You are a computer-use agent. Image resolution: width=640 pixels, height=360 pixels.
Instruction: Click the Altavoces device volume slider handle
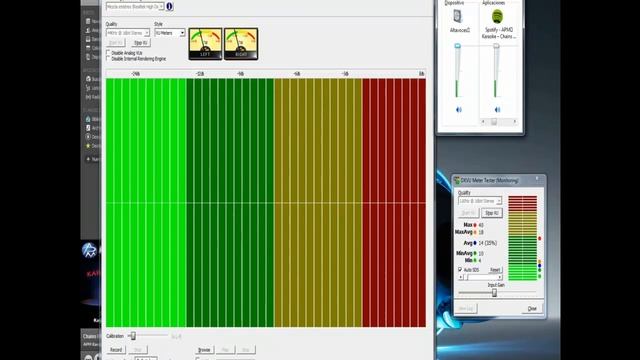tap(458, 46)
